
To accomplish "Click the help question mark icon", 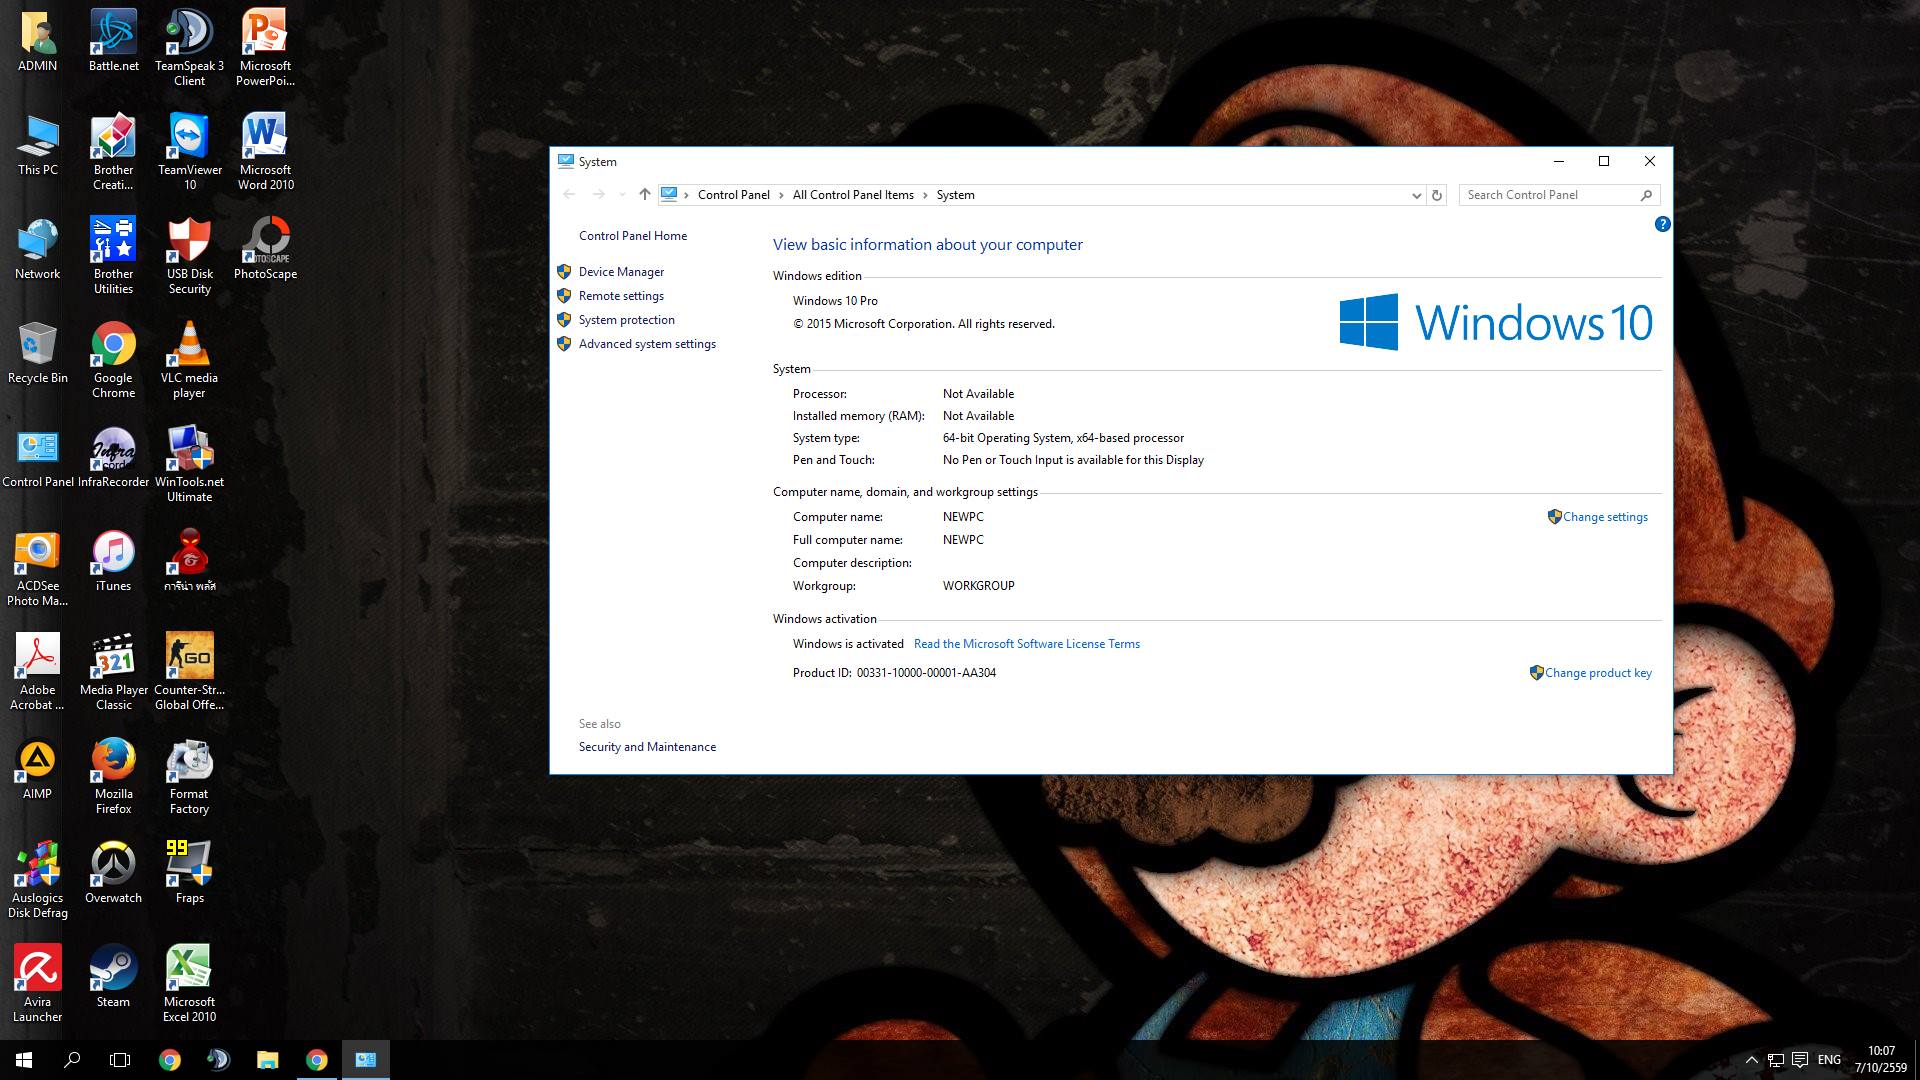I will coord(1662,224).
